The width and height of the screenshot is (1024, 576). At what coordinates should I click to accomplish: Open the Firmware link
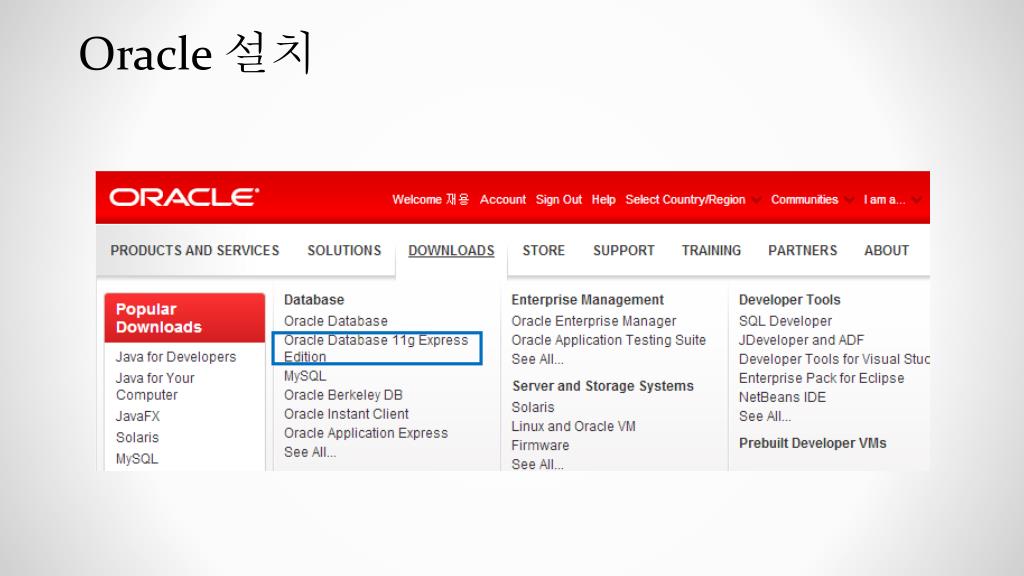[540, 445]
